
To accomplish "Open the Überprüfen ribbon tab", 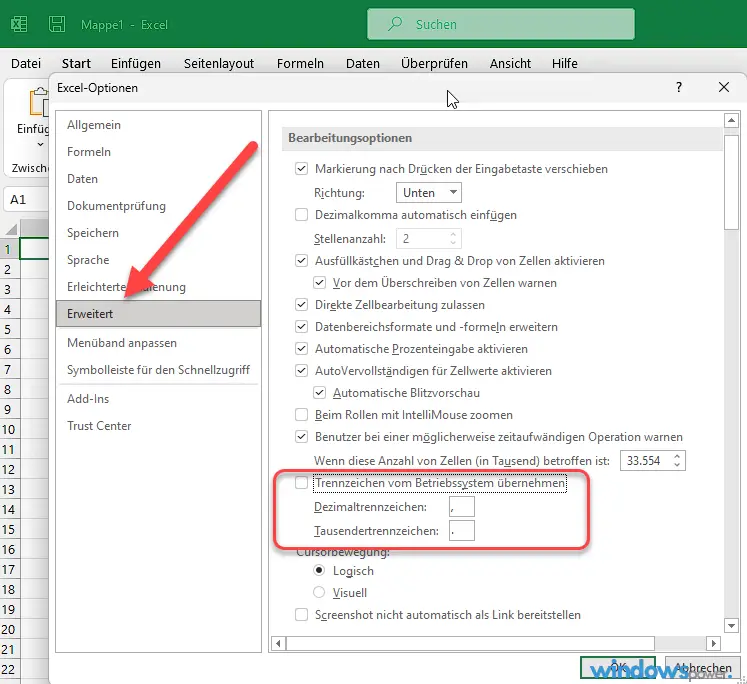I will coord(434,63).
